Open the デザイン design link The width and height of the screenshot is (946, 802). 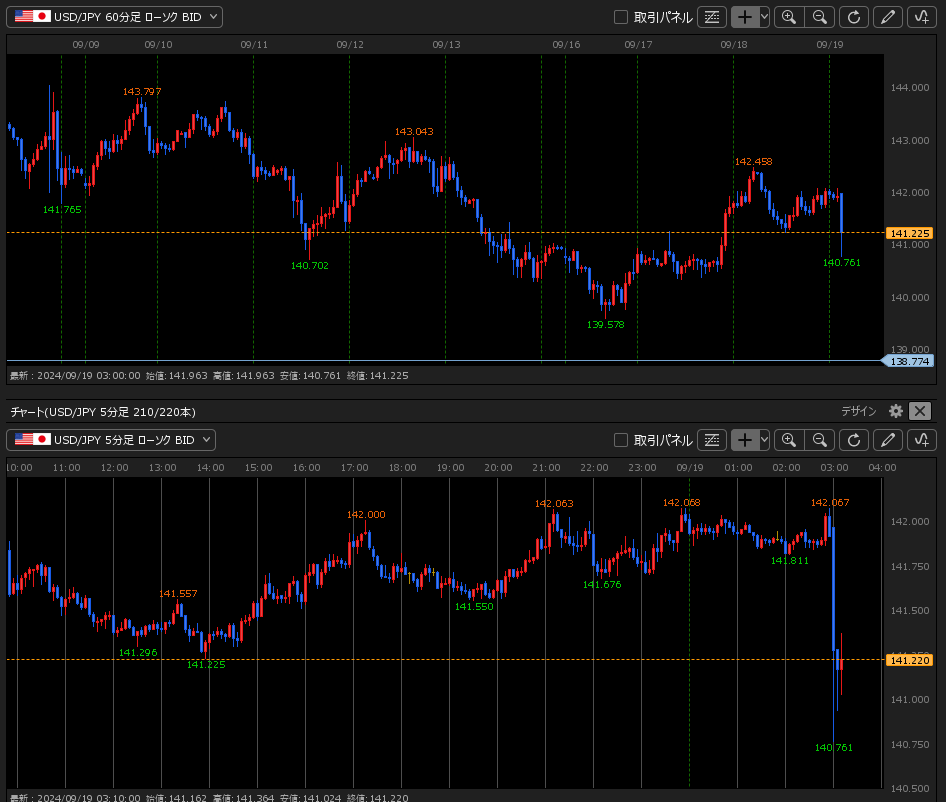coord(859,411)
